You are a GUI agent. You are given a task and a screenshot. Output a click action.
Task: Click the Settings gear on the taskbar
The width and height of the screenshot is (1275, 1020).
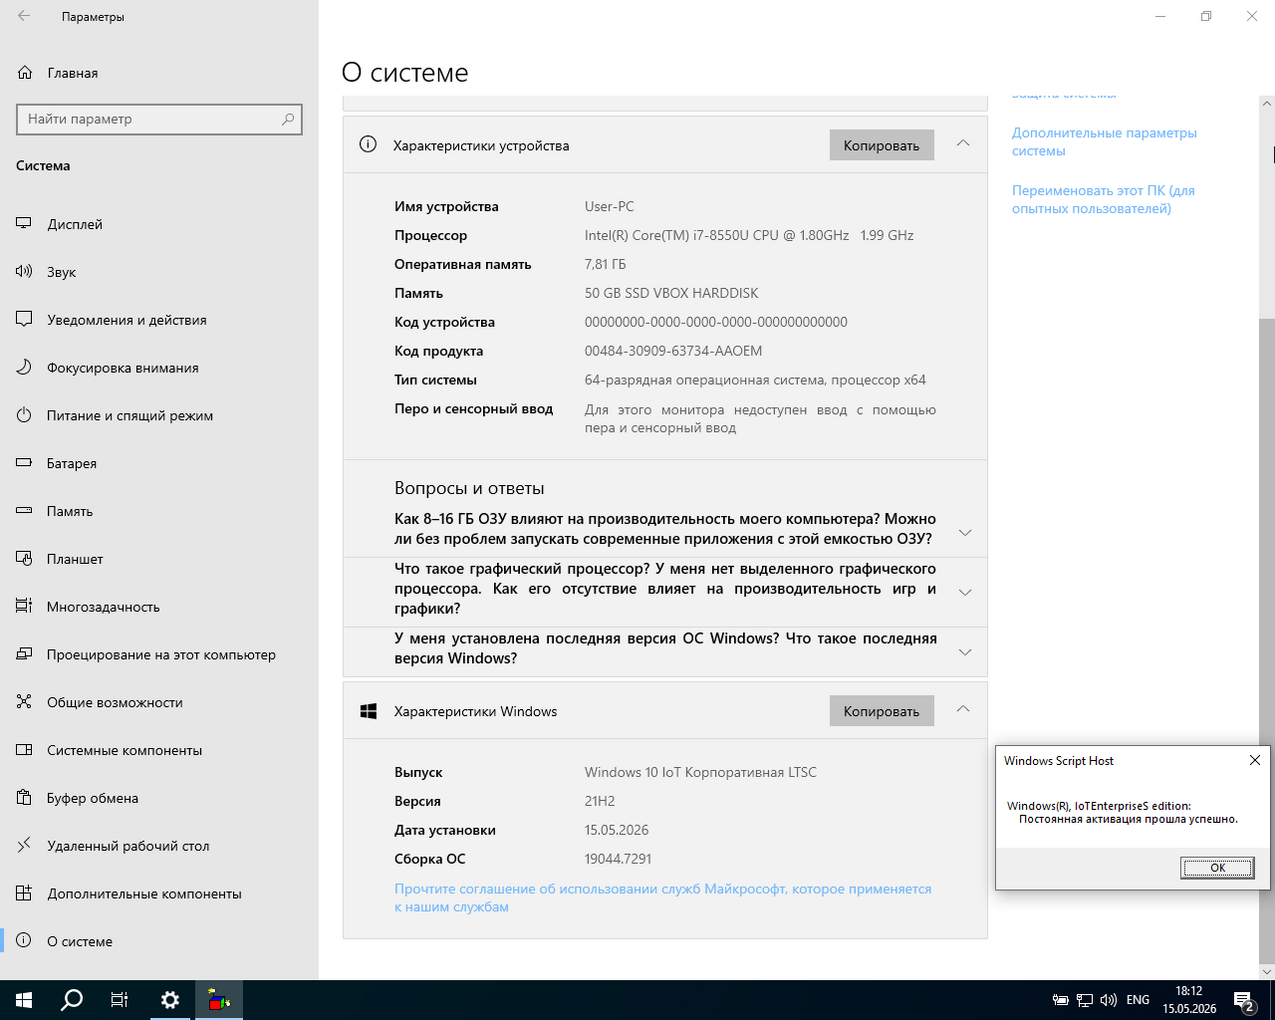pyautogui.click(x=170, y=1000)
